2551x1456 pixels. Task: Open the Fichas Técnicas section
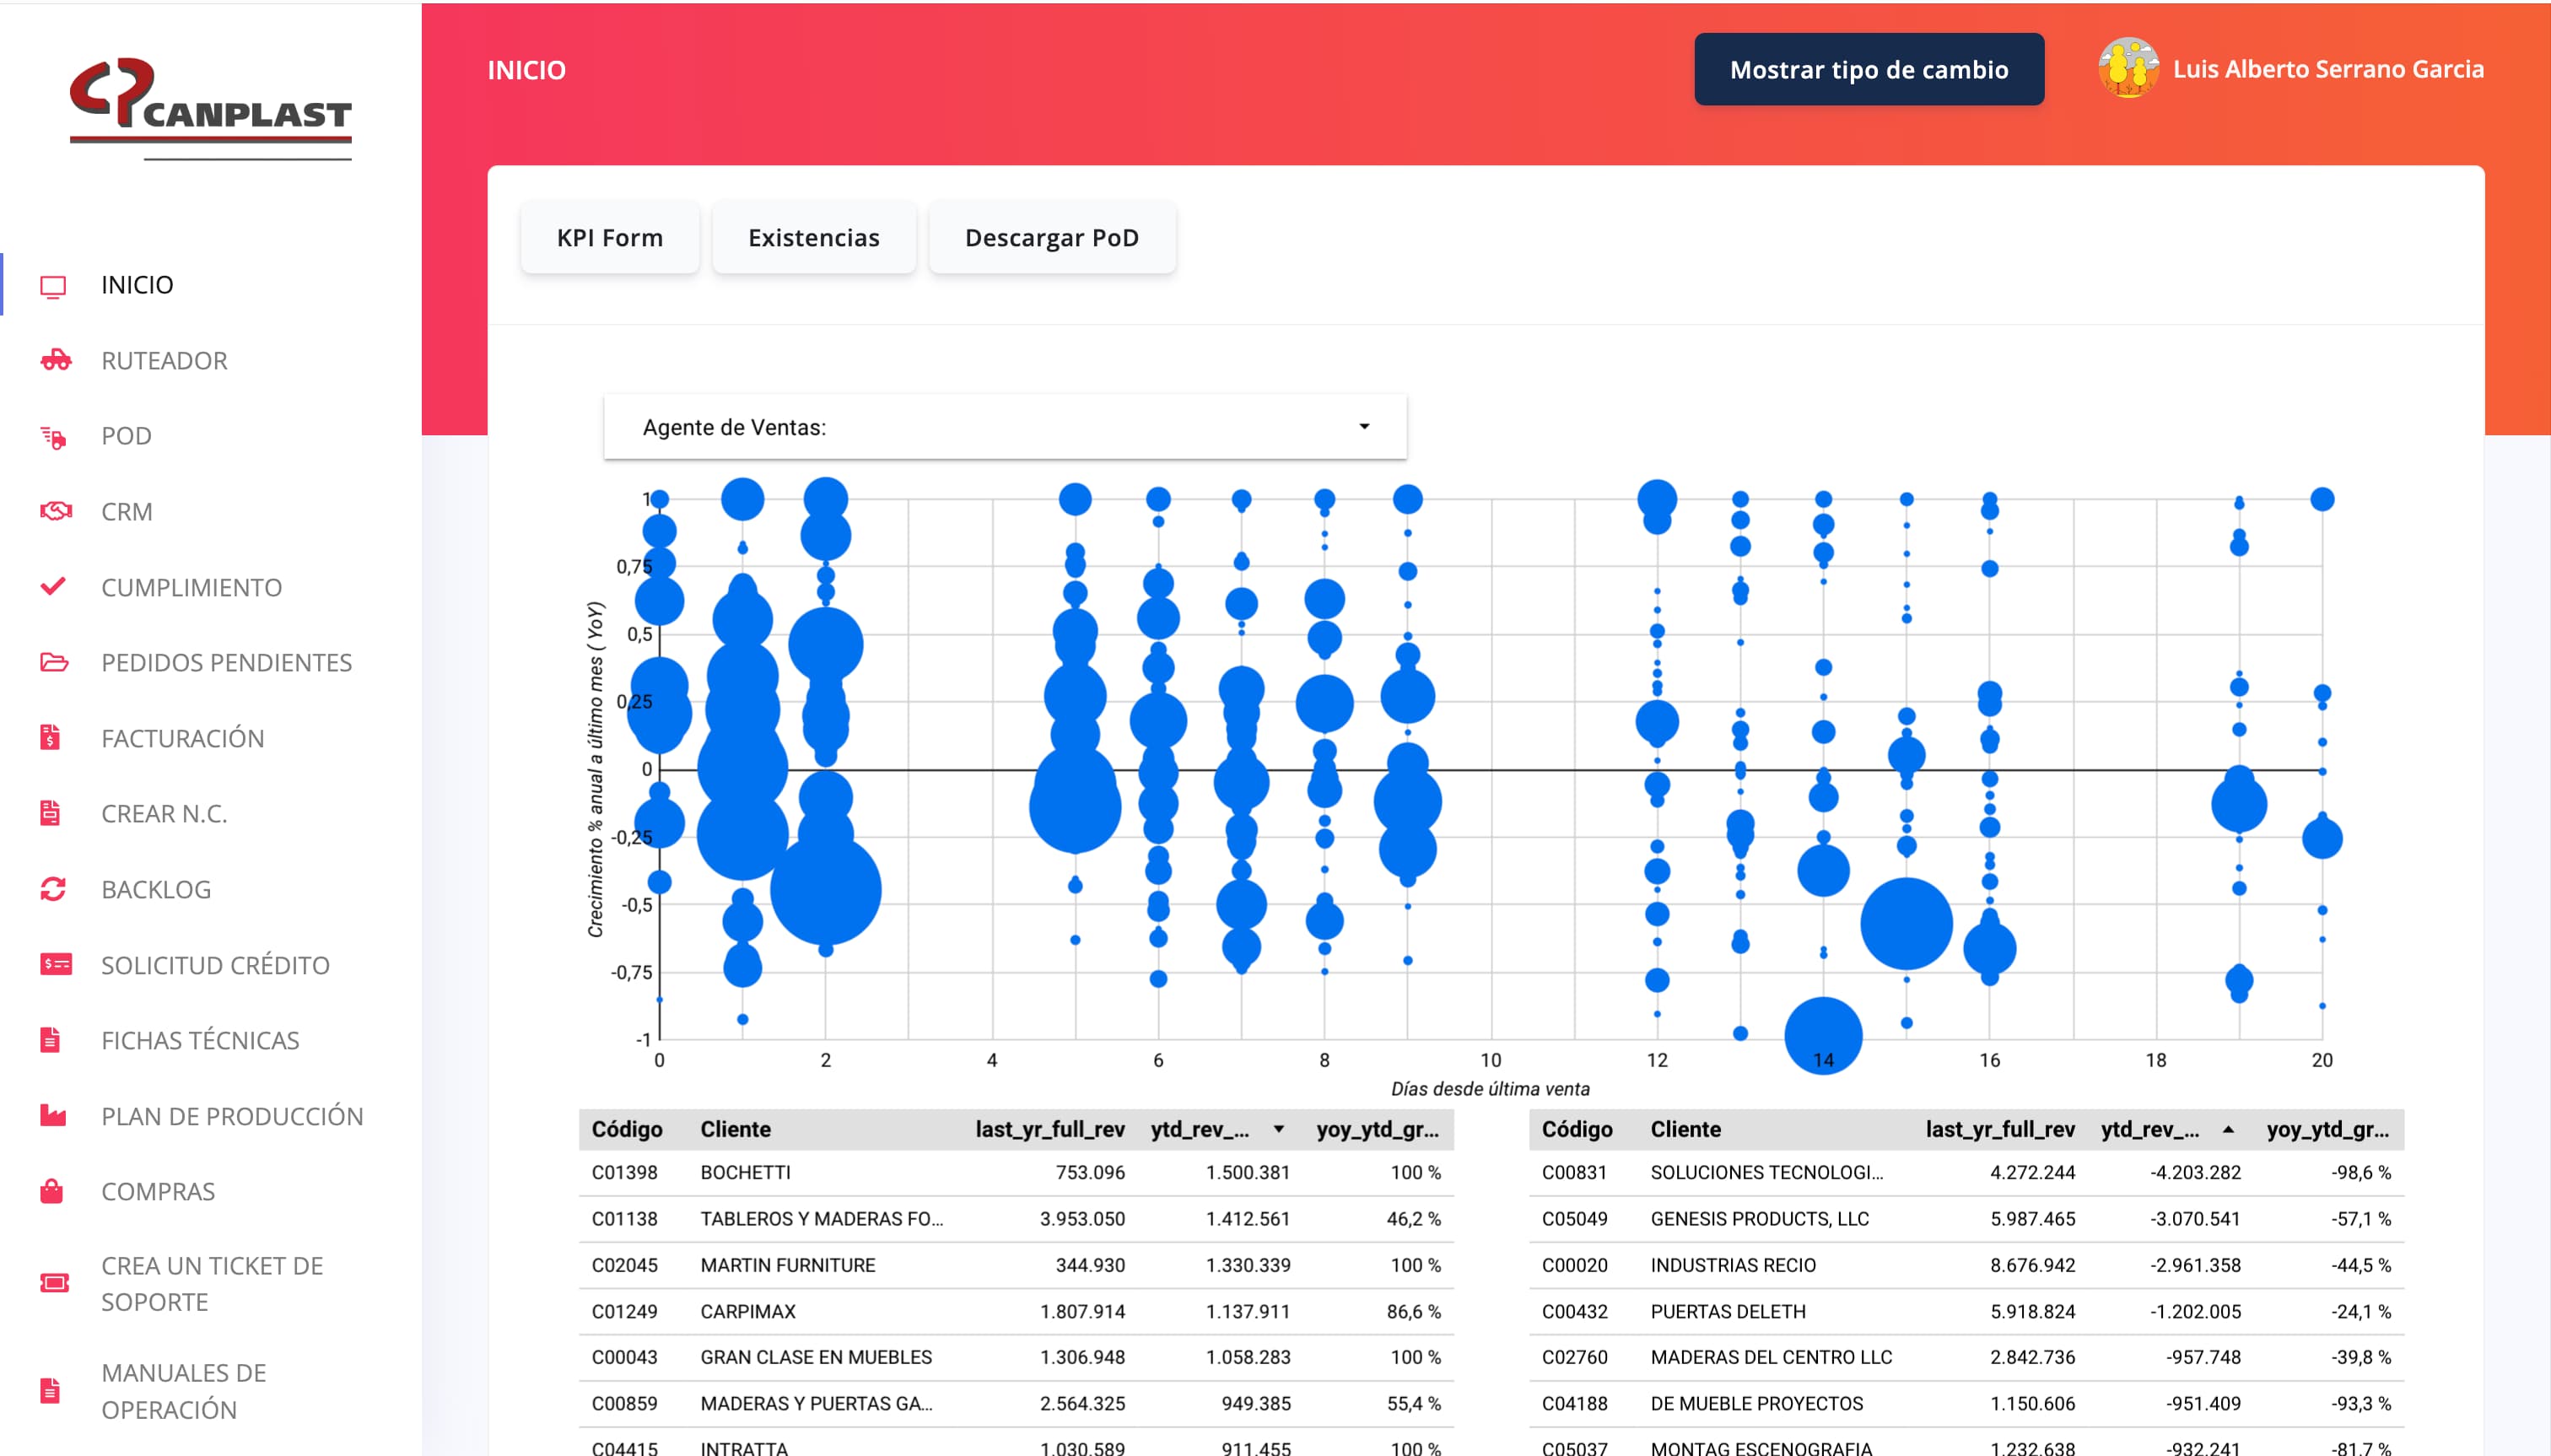click(199, 1040)
